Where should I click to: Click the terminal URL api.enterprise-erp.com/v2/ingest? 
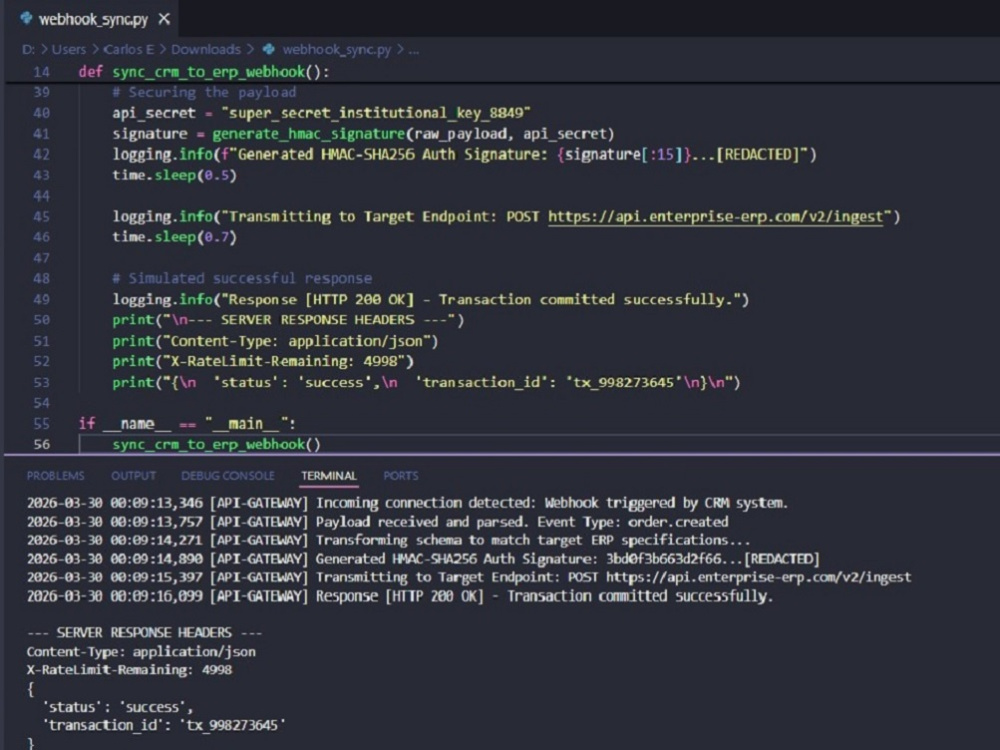tap(758, 577)
